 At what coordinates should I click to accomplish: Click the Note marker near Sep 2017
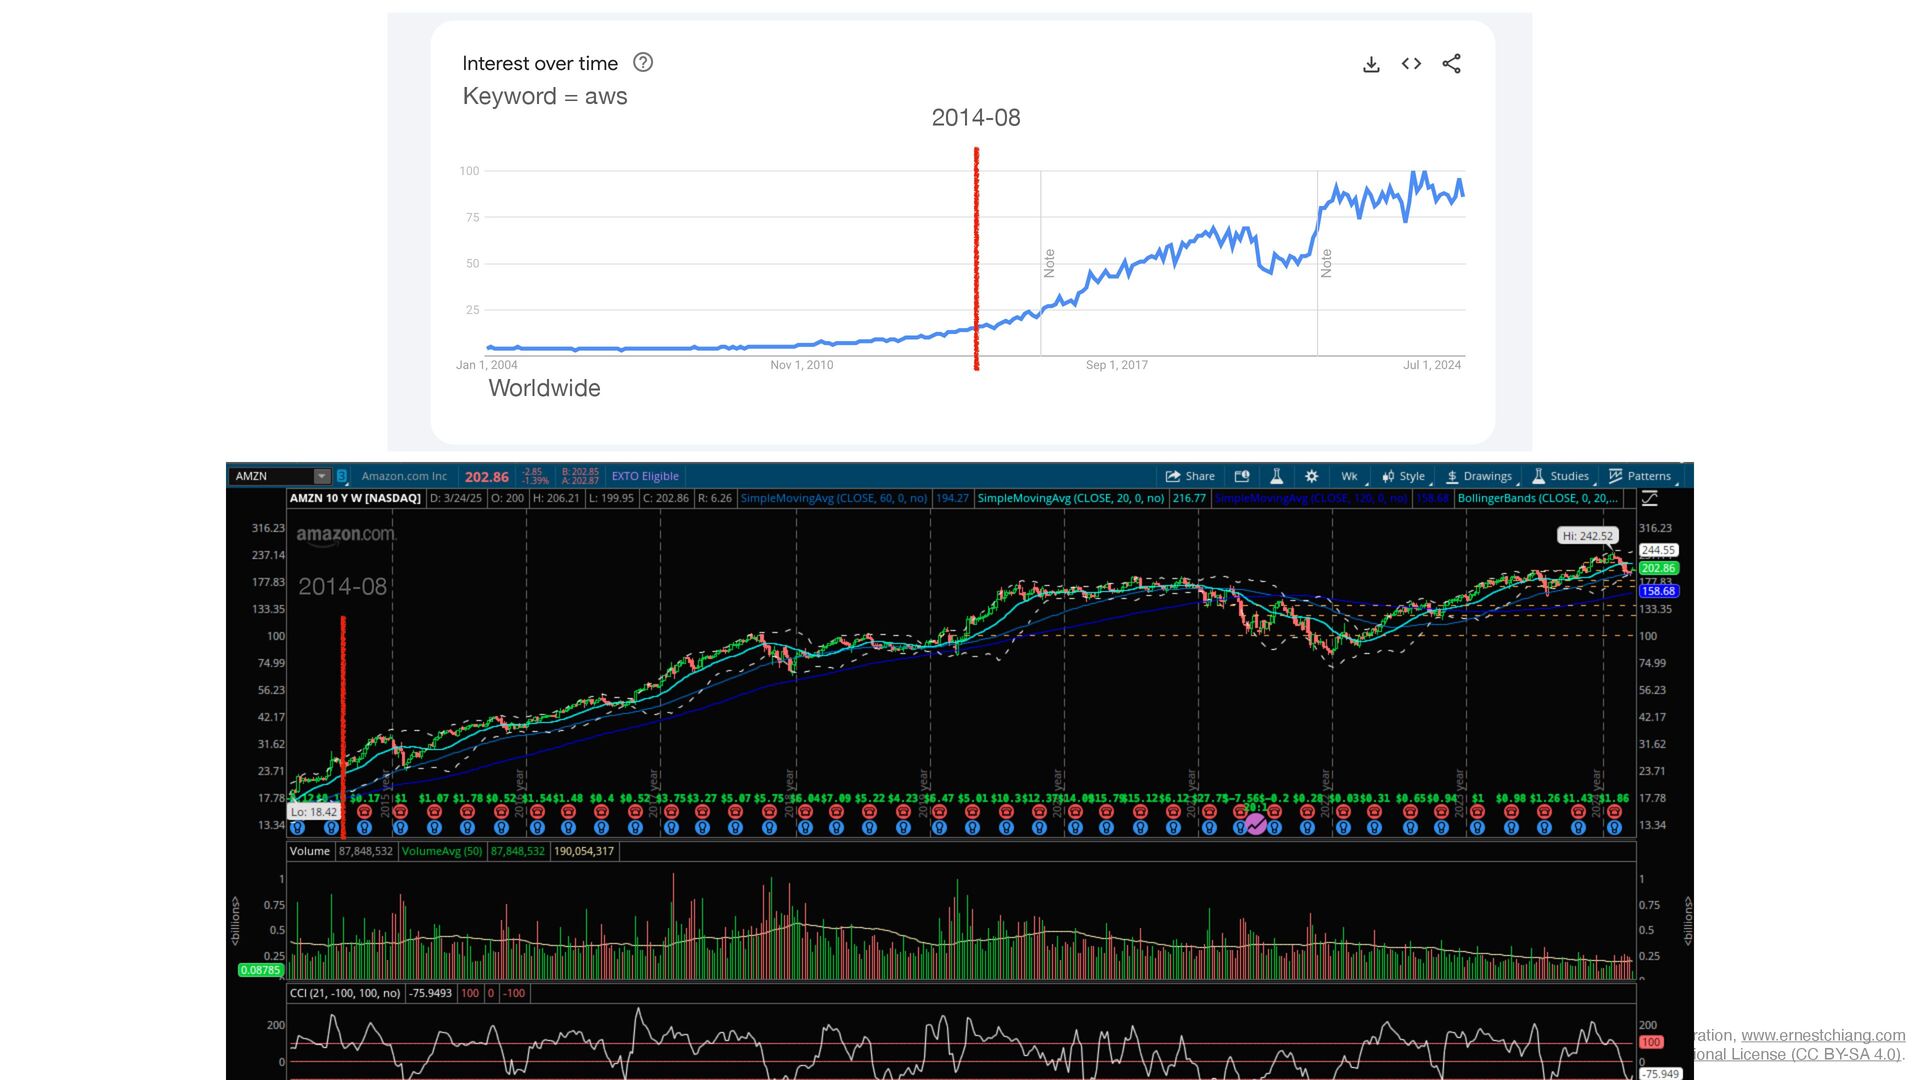point(1049,263)
